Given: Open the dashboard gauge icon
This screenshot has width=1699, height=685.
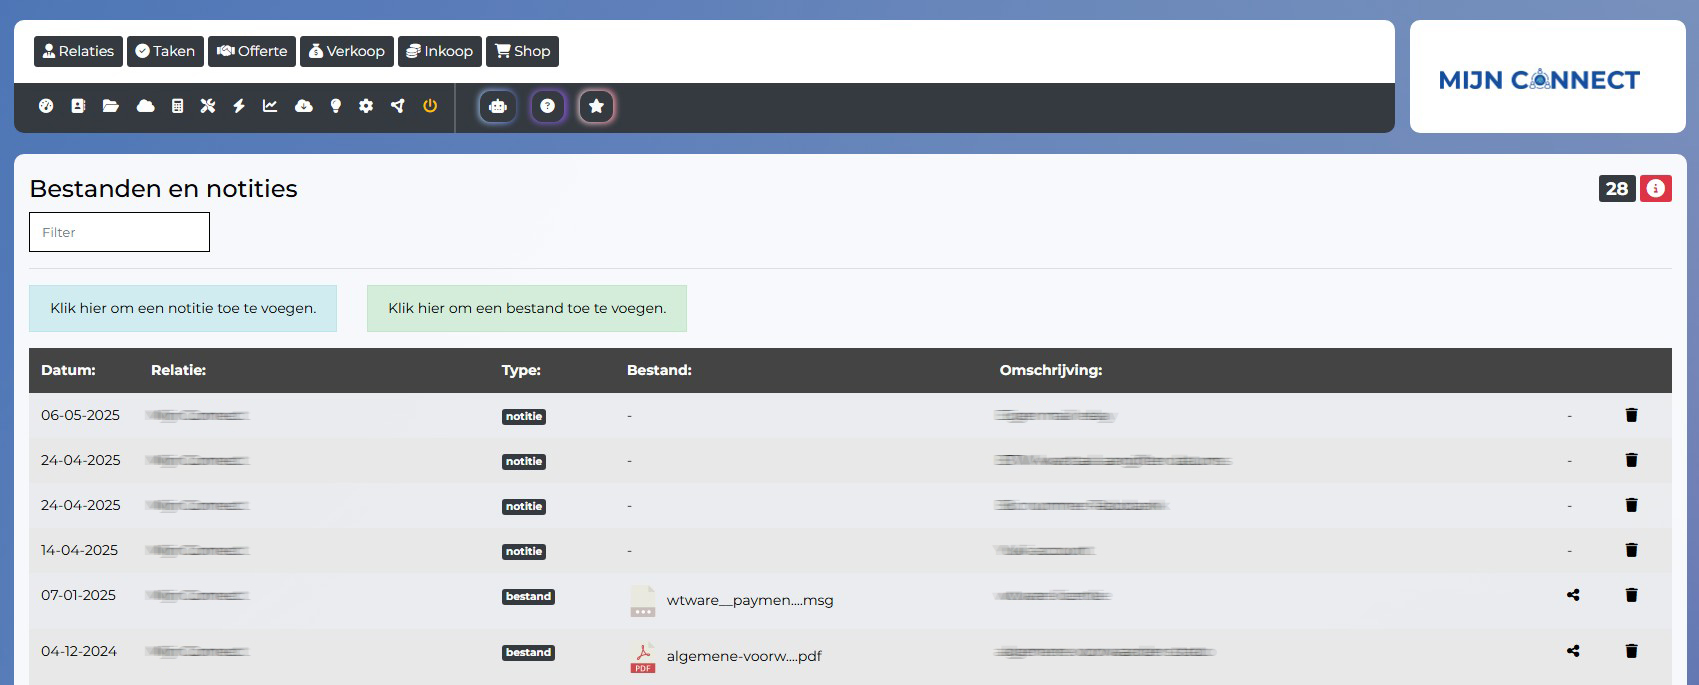Looking at the screenshot, I should (x=46, y=106).
